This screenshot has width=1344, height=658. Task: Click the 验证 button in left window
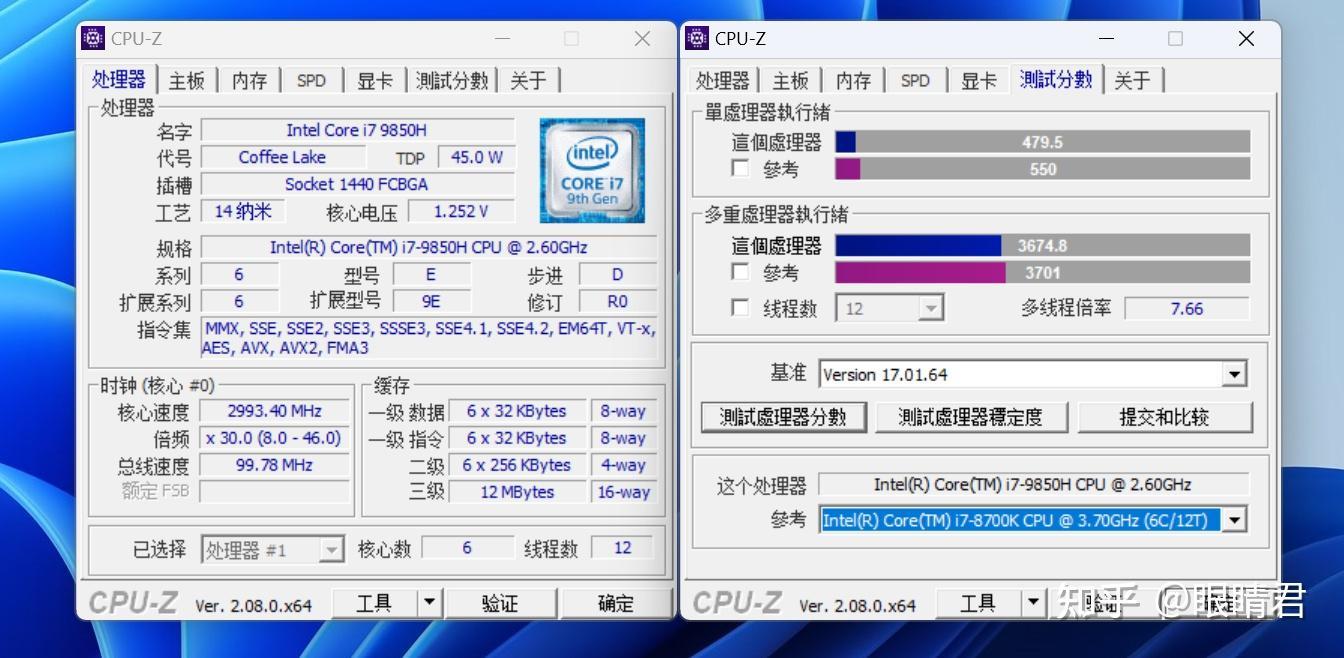coord(500,603)
